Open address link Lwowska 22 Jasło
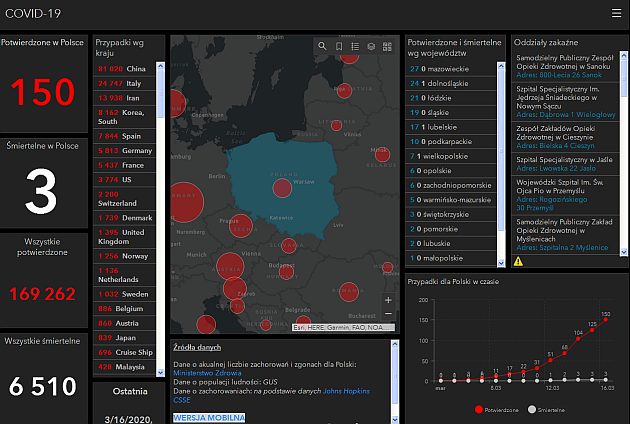 [556, 168]
